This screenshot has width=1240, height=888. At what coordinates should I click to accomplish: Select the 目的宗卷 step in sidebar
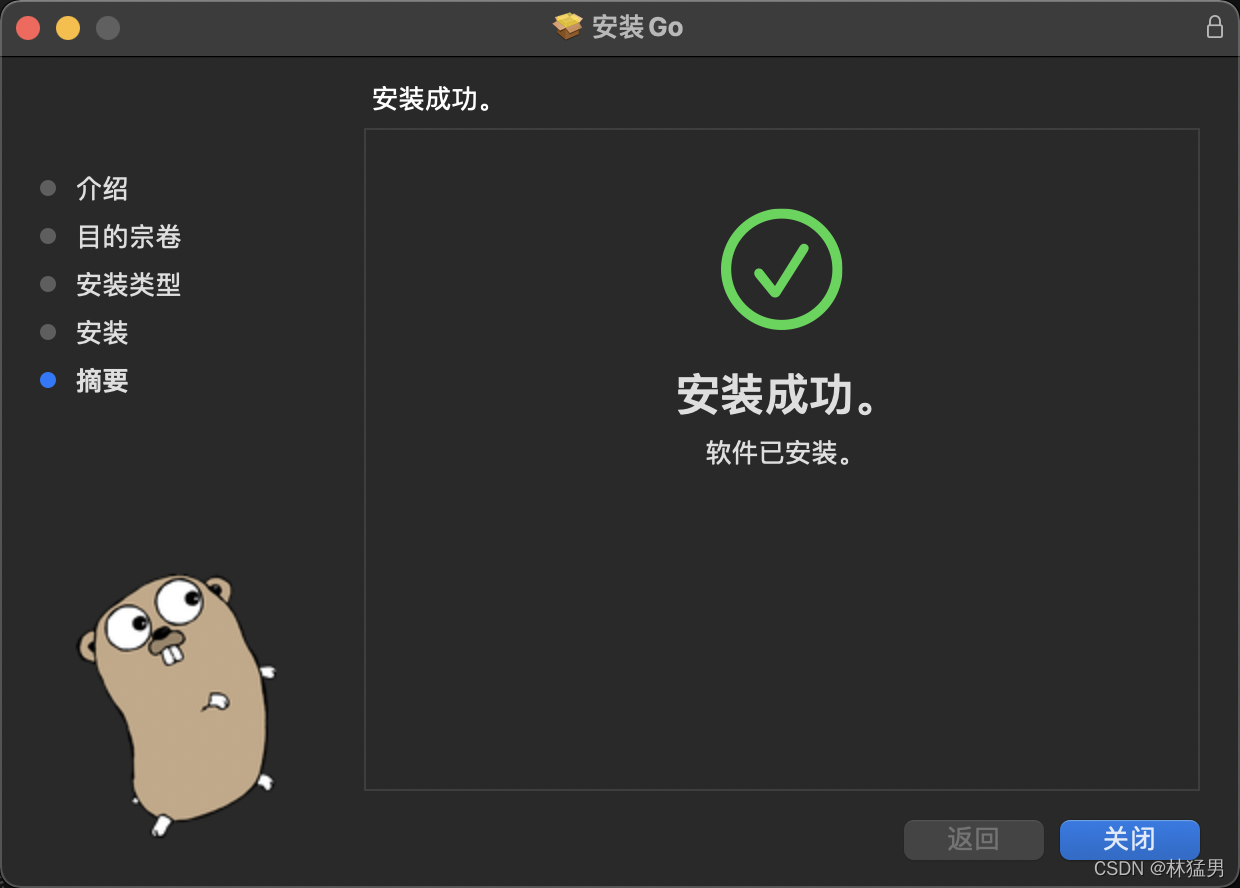[x=128, y=236]
